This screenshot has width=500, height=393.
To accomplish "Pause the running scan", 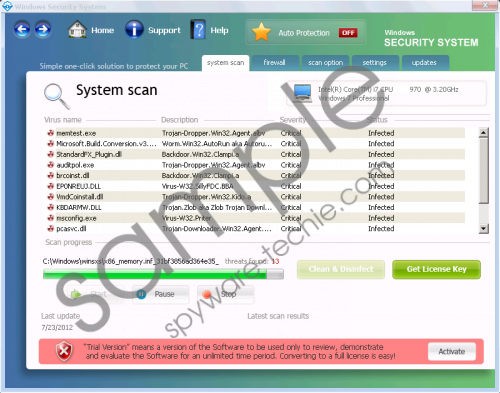I will click(161, 294).
